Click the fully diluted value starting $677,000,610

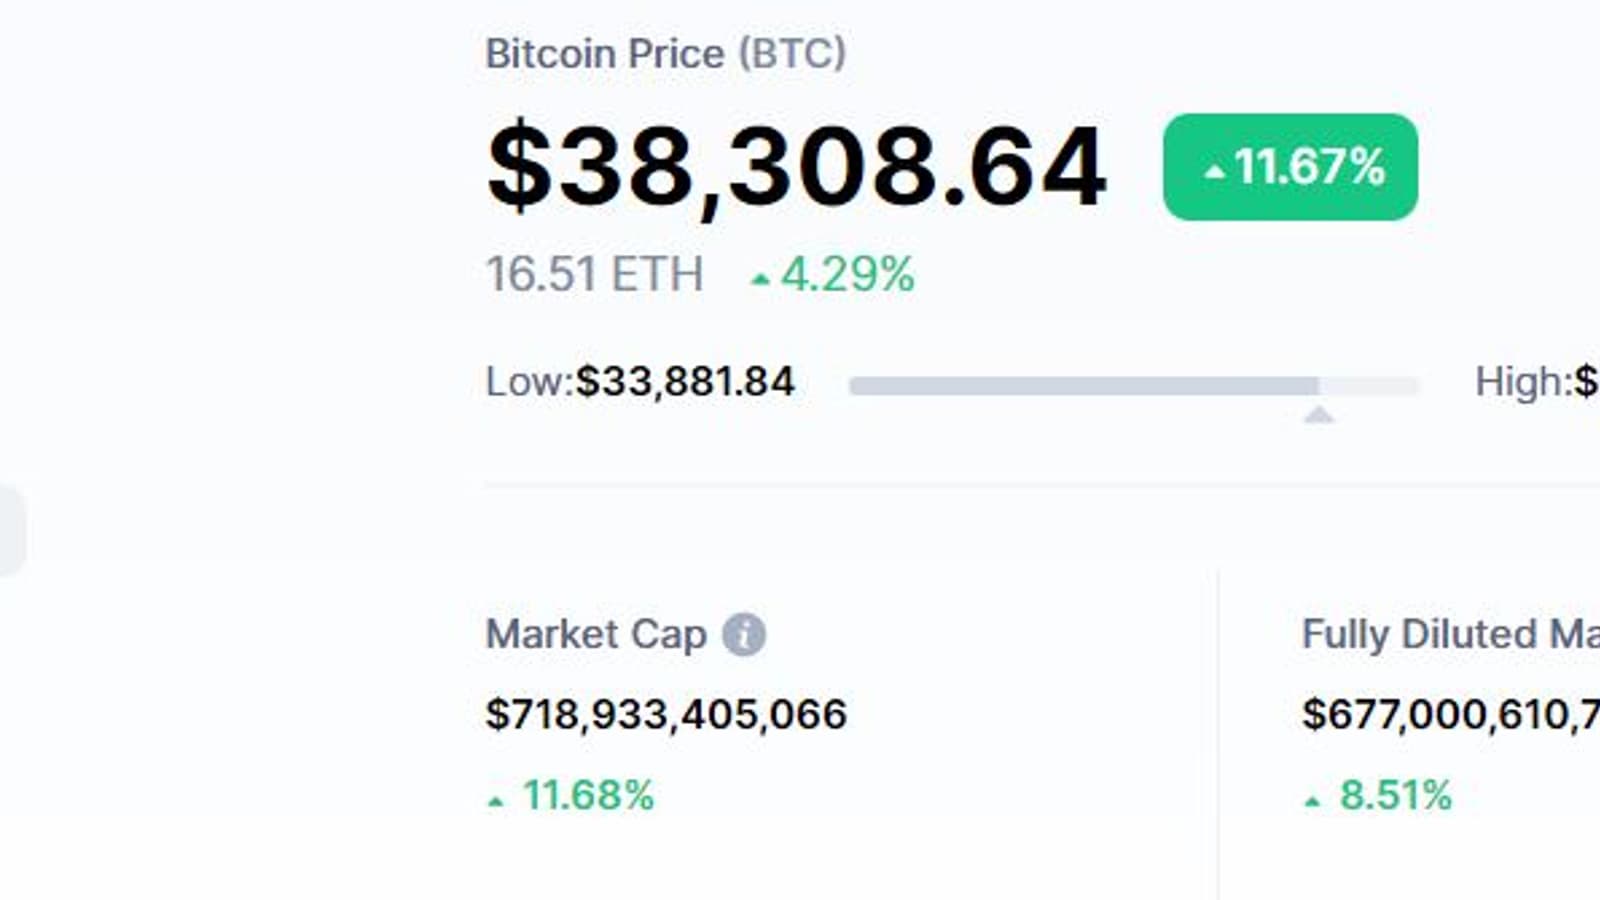[x=1450, y=714]
